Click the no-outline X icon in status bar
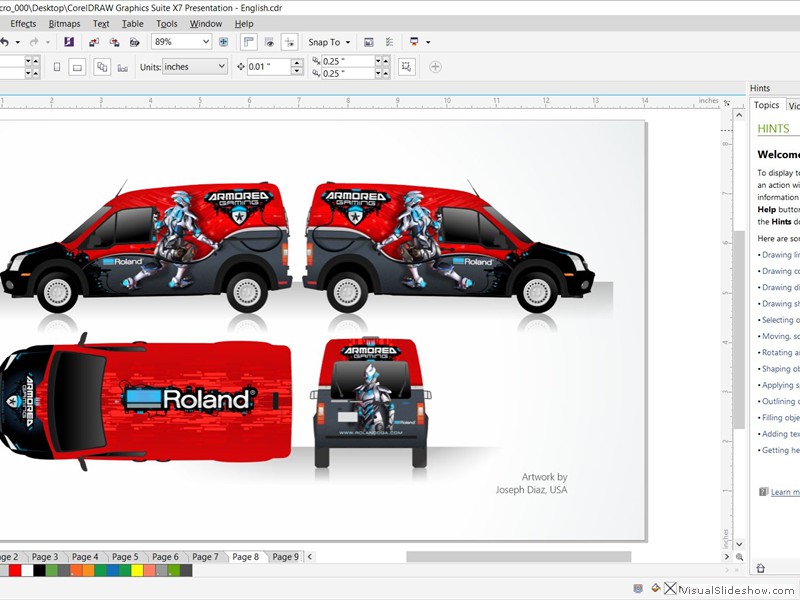 (670, 588)
